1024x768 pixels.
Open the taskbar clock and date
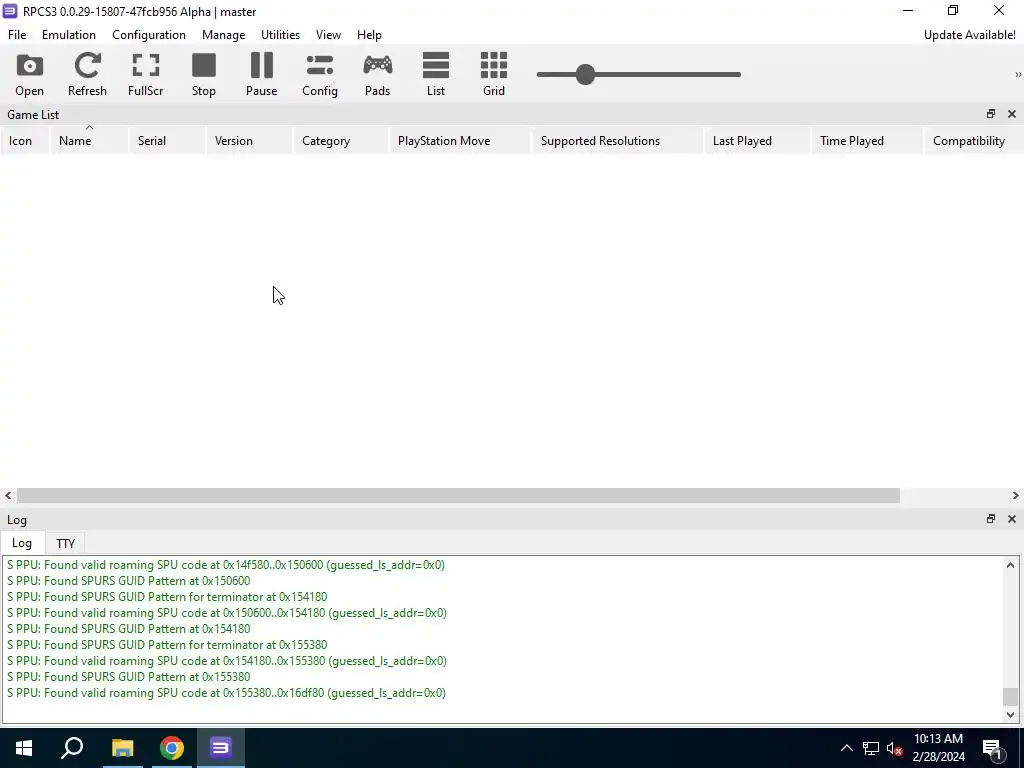pyautogui.click(x=938, y=748)
